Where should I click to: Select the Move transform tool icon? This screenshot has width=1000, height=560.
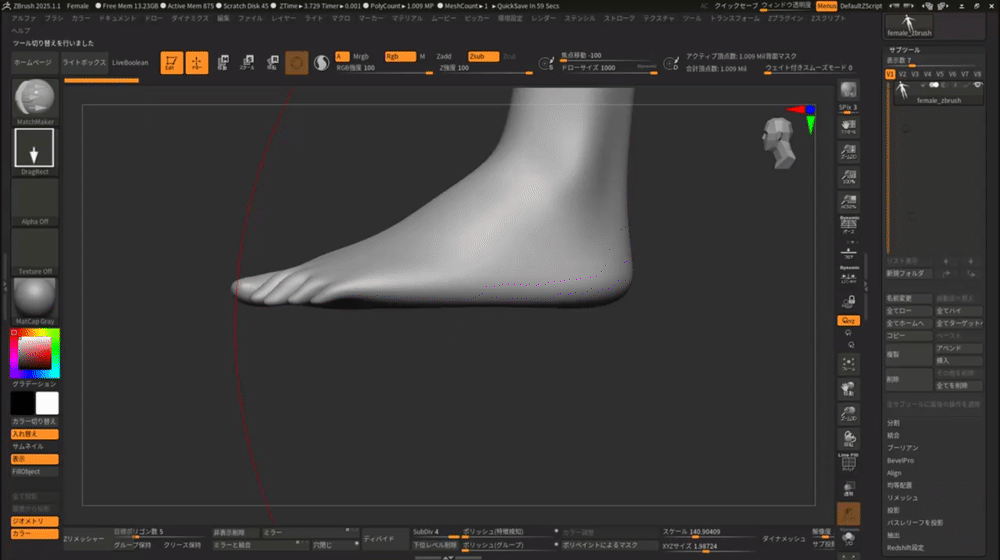click(x=222, y=63)
